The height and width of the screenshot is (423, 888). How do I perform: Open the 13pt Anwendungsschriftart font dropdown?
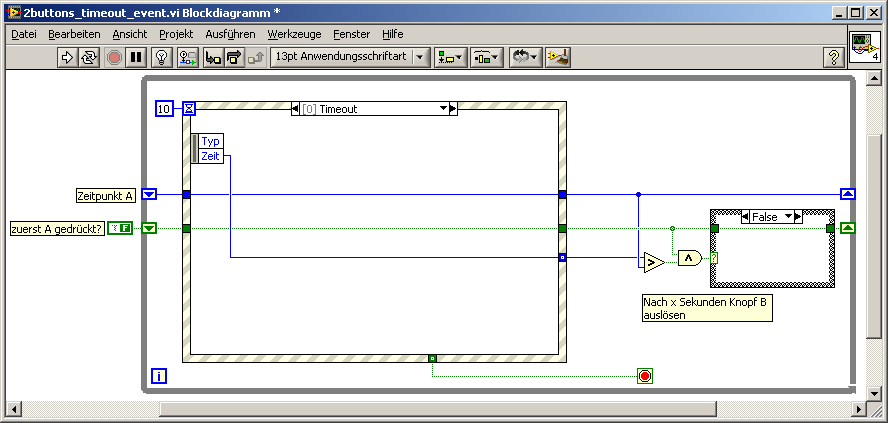click(x=349, y=57)
